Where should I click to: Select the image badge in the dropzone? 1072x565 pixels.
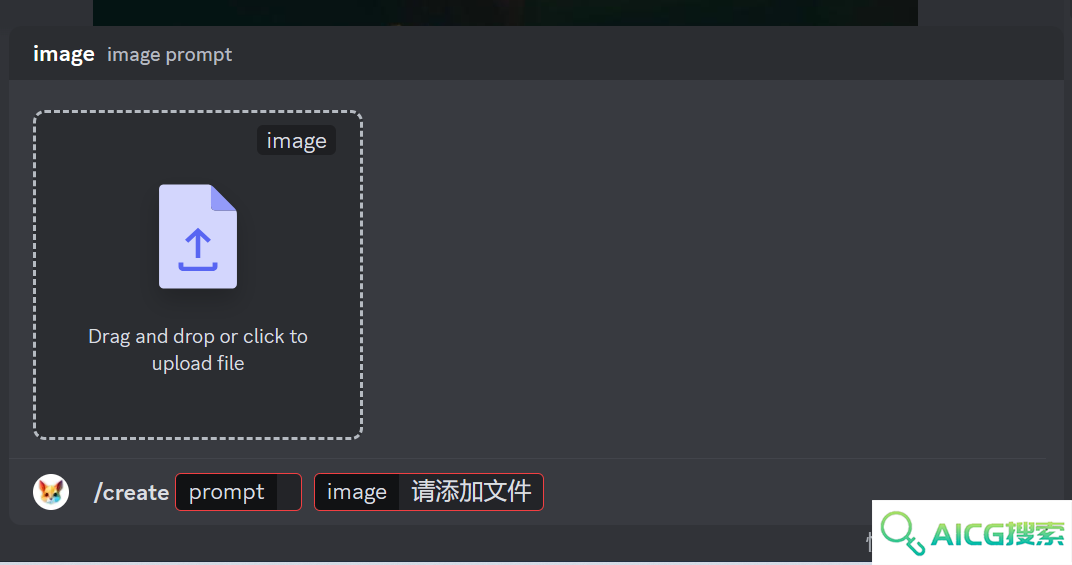[x=297, y=140]
